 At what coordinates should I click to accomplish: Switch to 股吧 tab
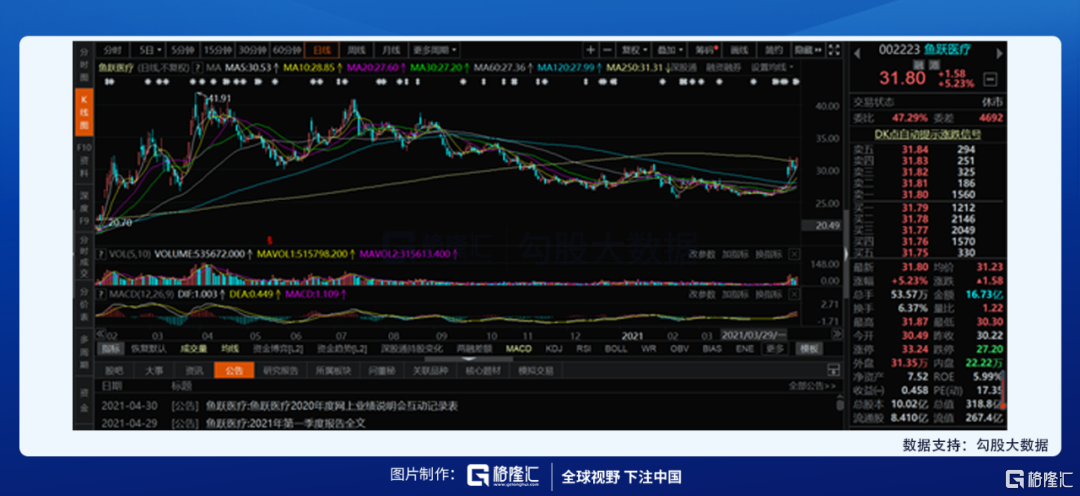pyautogui.click(x=114, y=371)
